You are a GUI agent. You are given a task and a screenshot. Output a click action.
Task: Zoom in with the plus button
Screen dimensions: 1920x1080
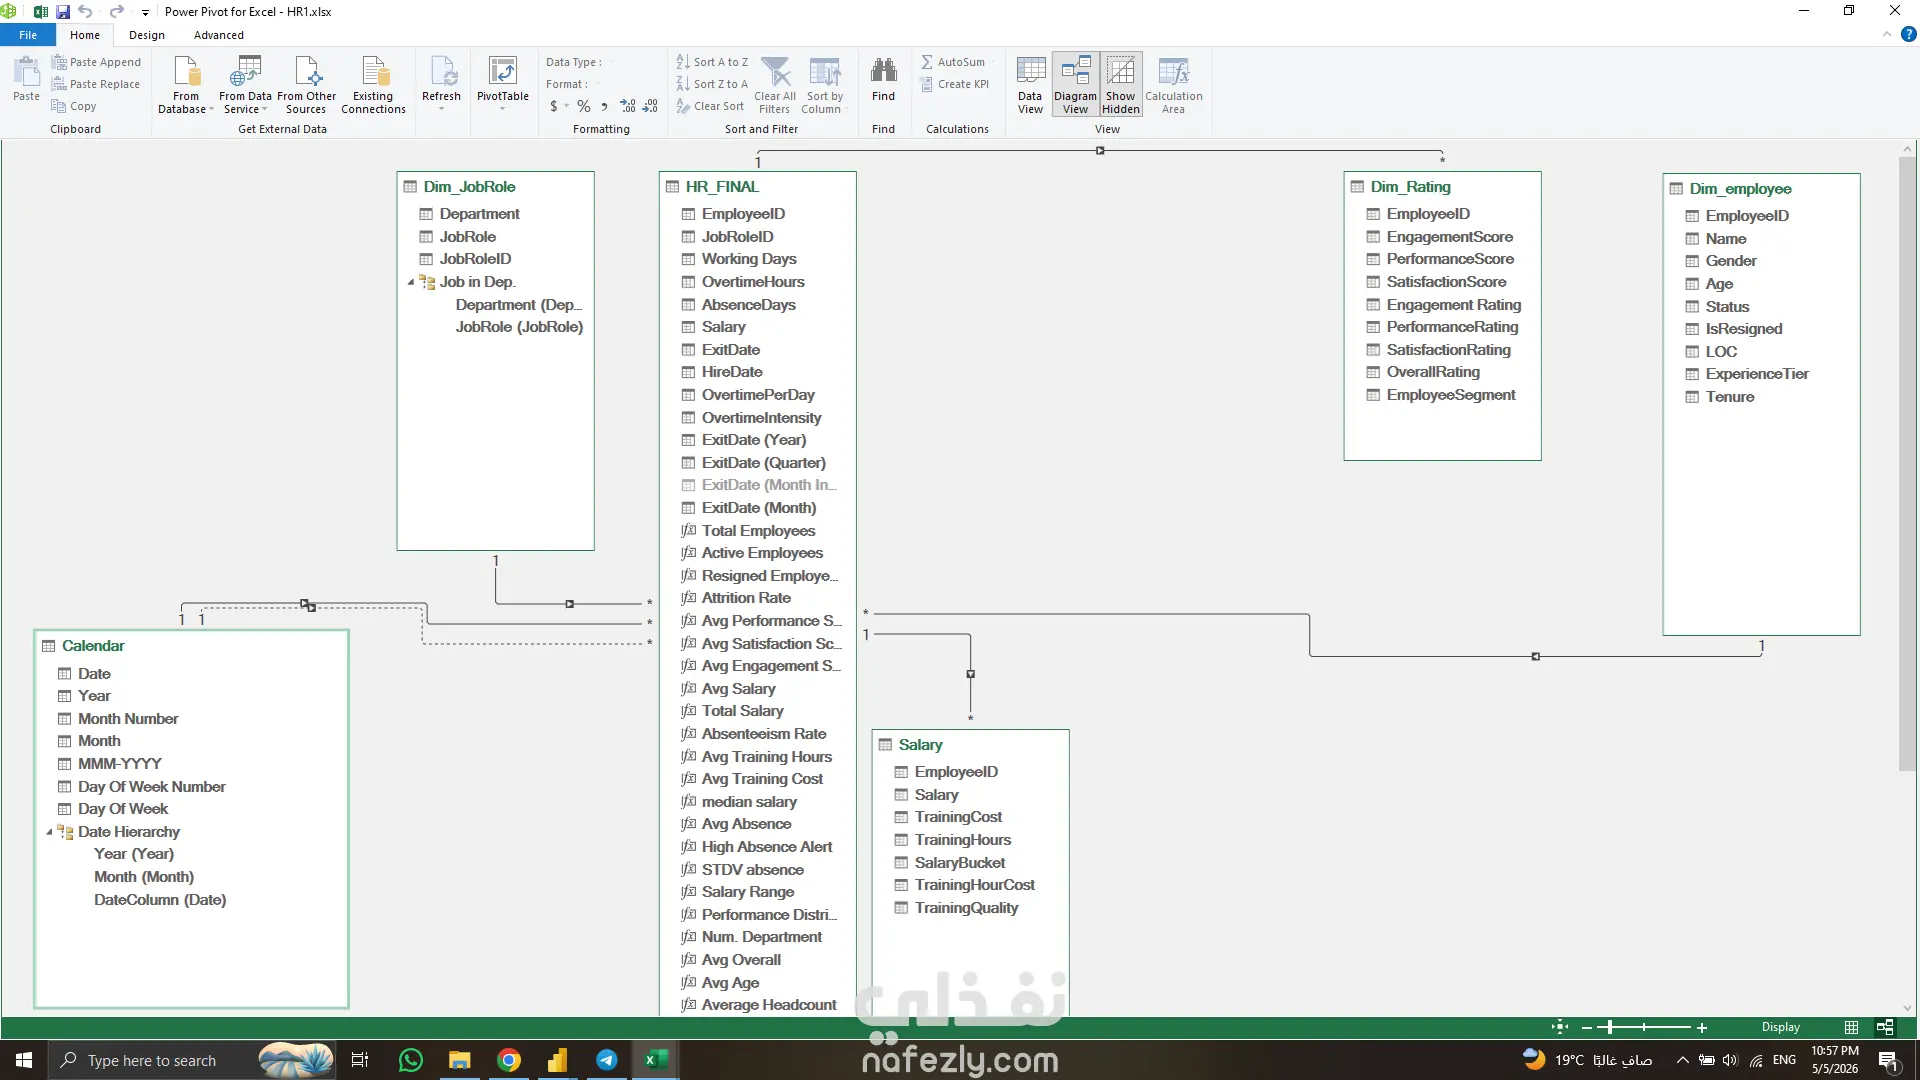tap(1702, 1027)
